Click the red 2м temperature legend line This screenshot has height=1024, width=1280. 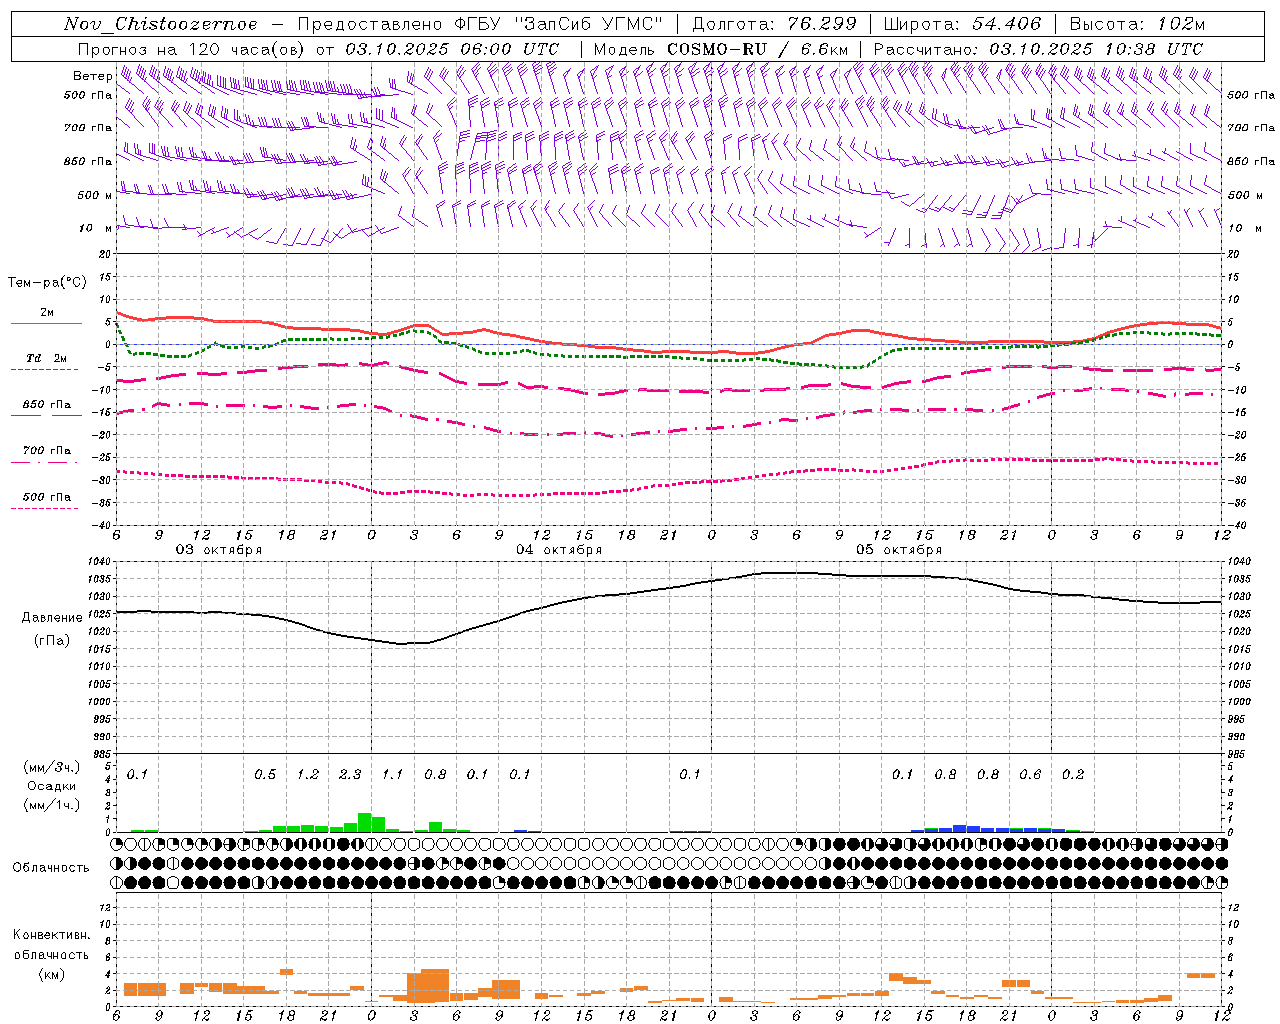tap(46, 323)
